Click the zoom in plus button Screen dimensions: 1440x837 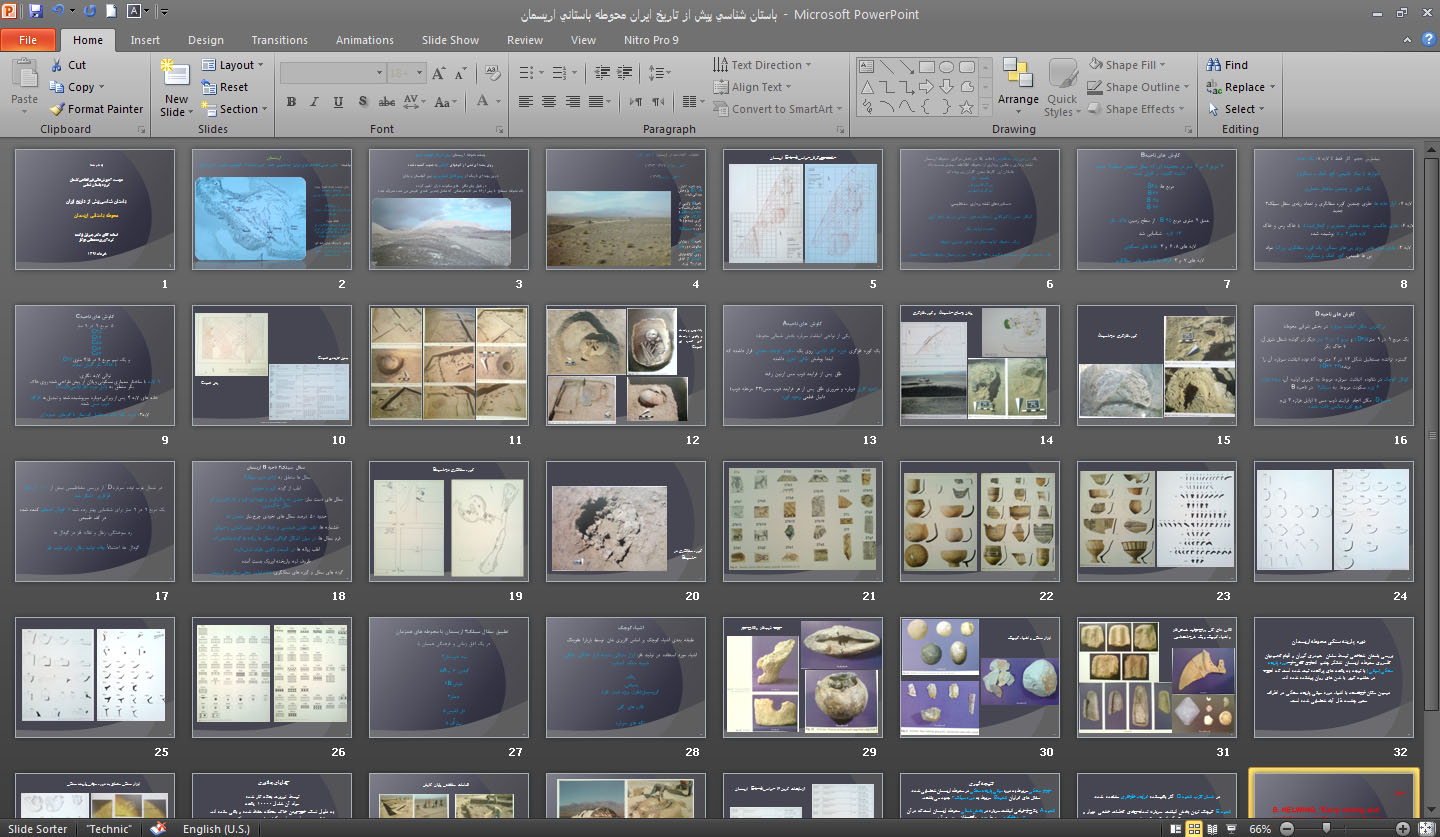[x=1403, y=829]
